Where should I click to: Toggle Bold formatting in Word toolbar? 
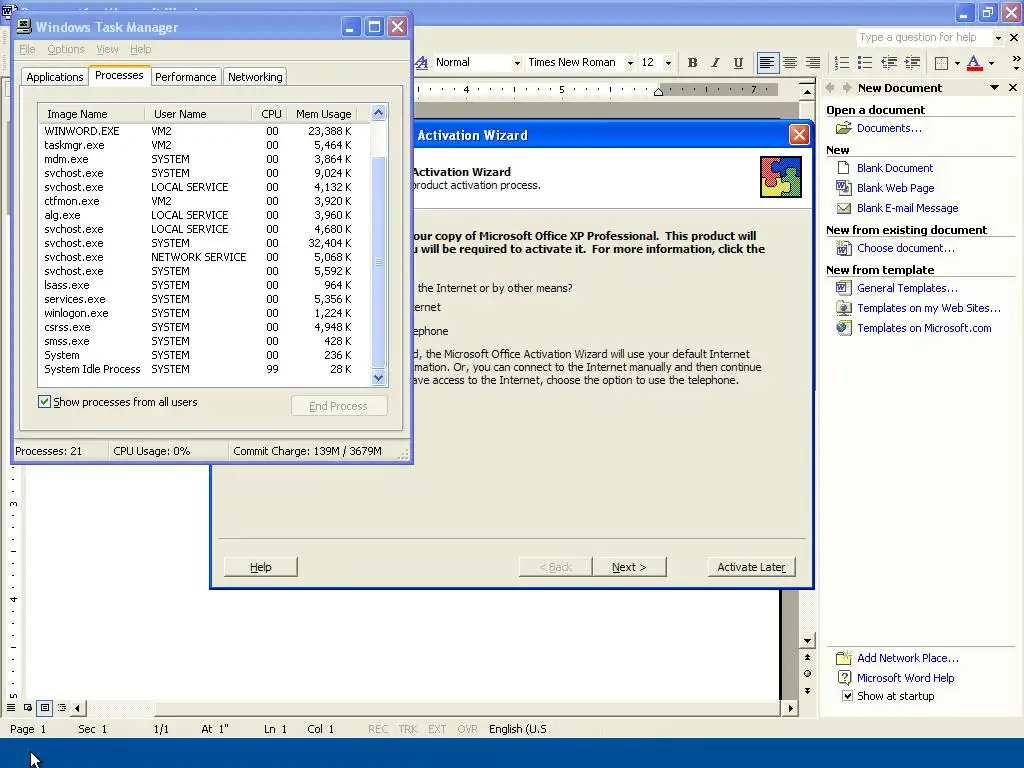click(x=692, y=63)
